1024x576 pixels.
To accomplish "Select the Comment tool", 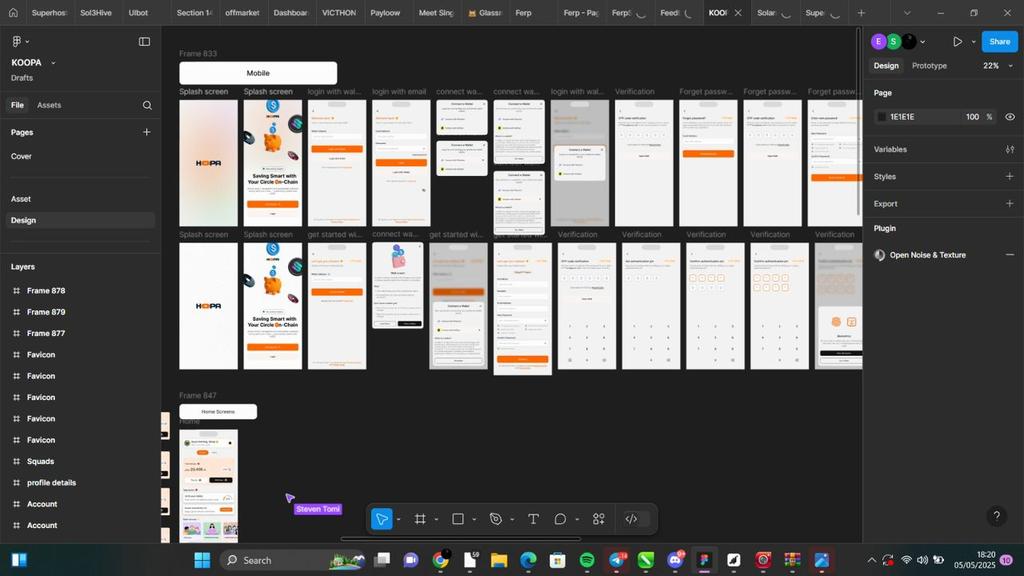I will [x=560, y=519].
